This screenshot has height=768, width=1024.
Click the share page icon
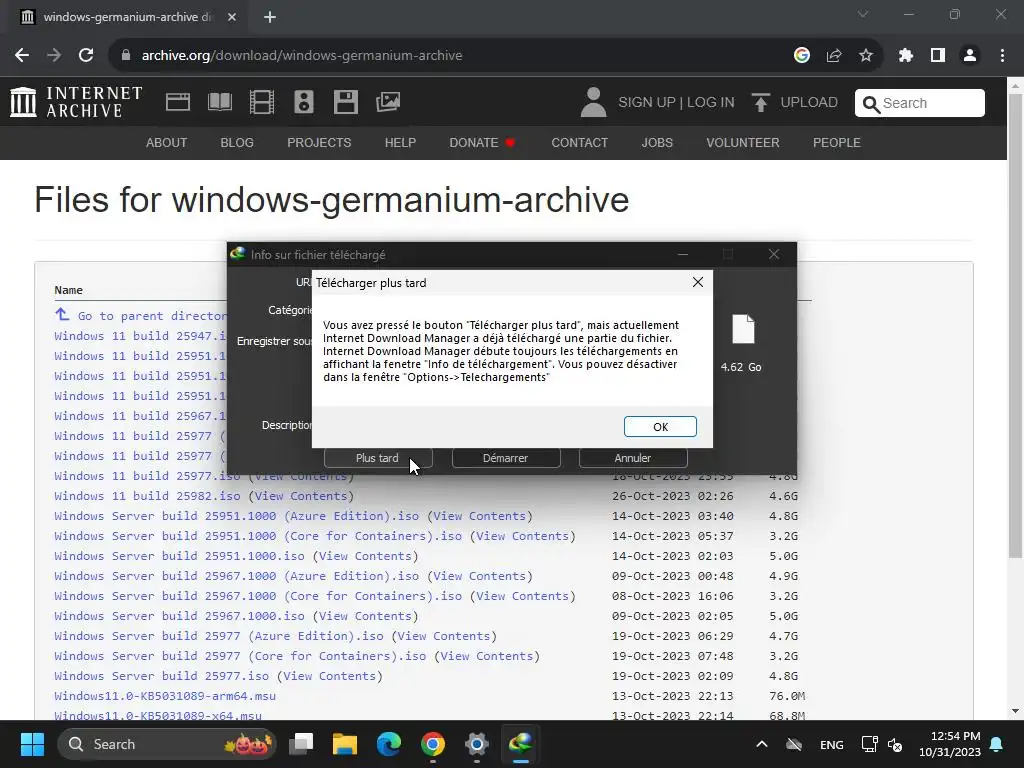coord(834,56)
